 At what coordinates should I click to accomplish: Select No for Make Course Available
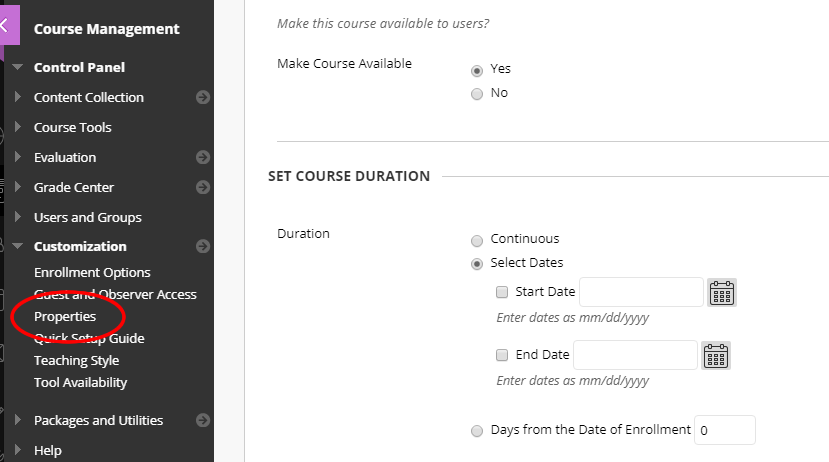pyautogui.click(x=477, y=94)
